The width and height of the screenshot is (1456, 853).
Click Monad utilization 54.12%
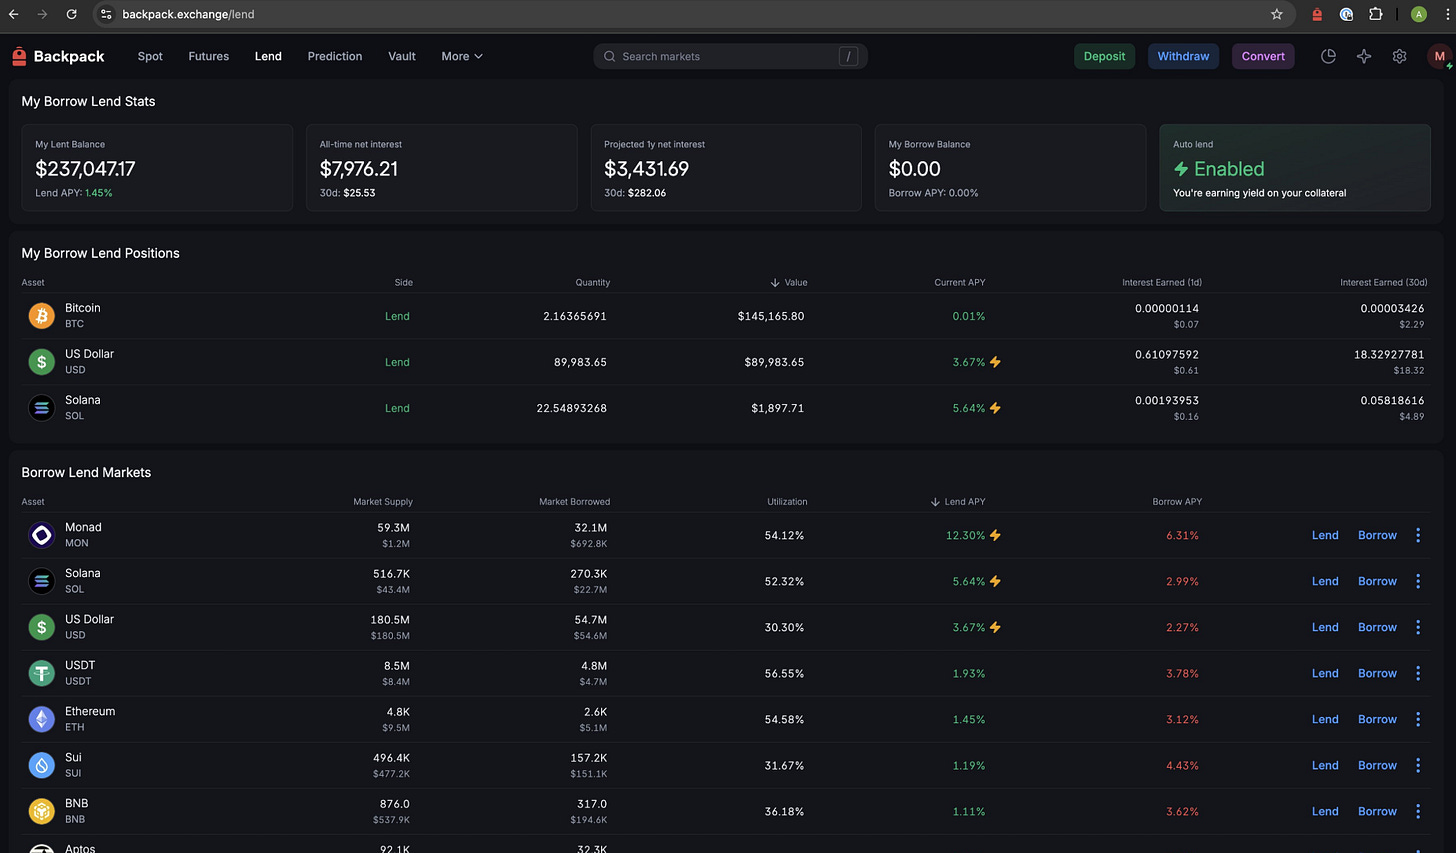[784, 535]
